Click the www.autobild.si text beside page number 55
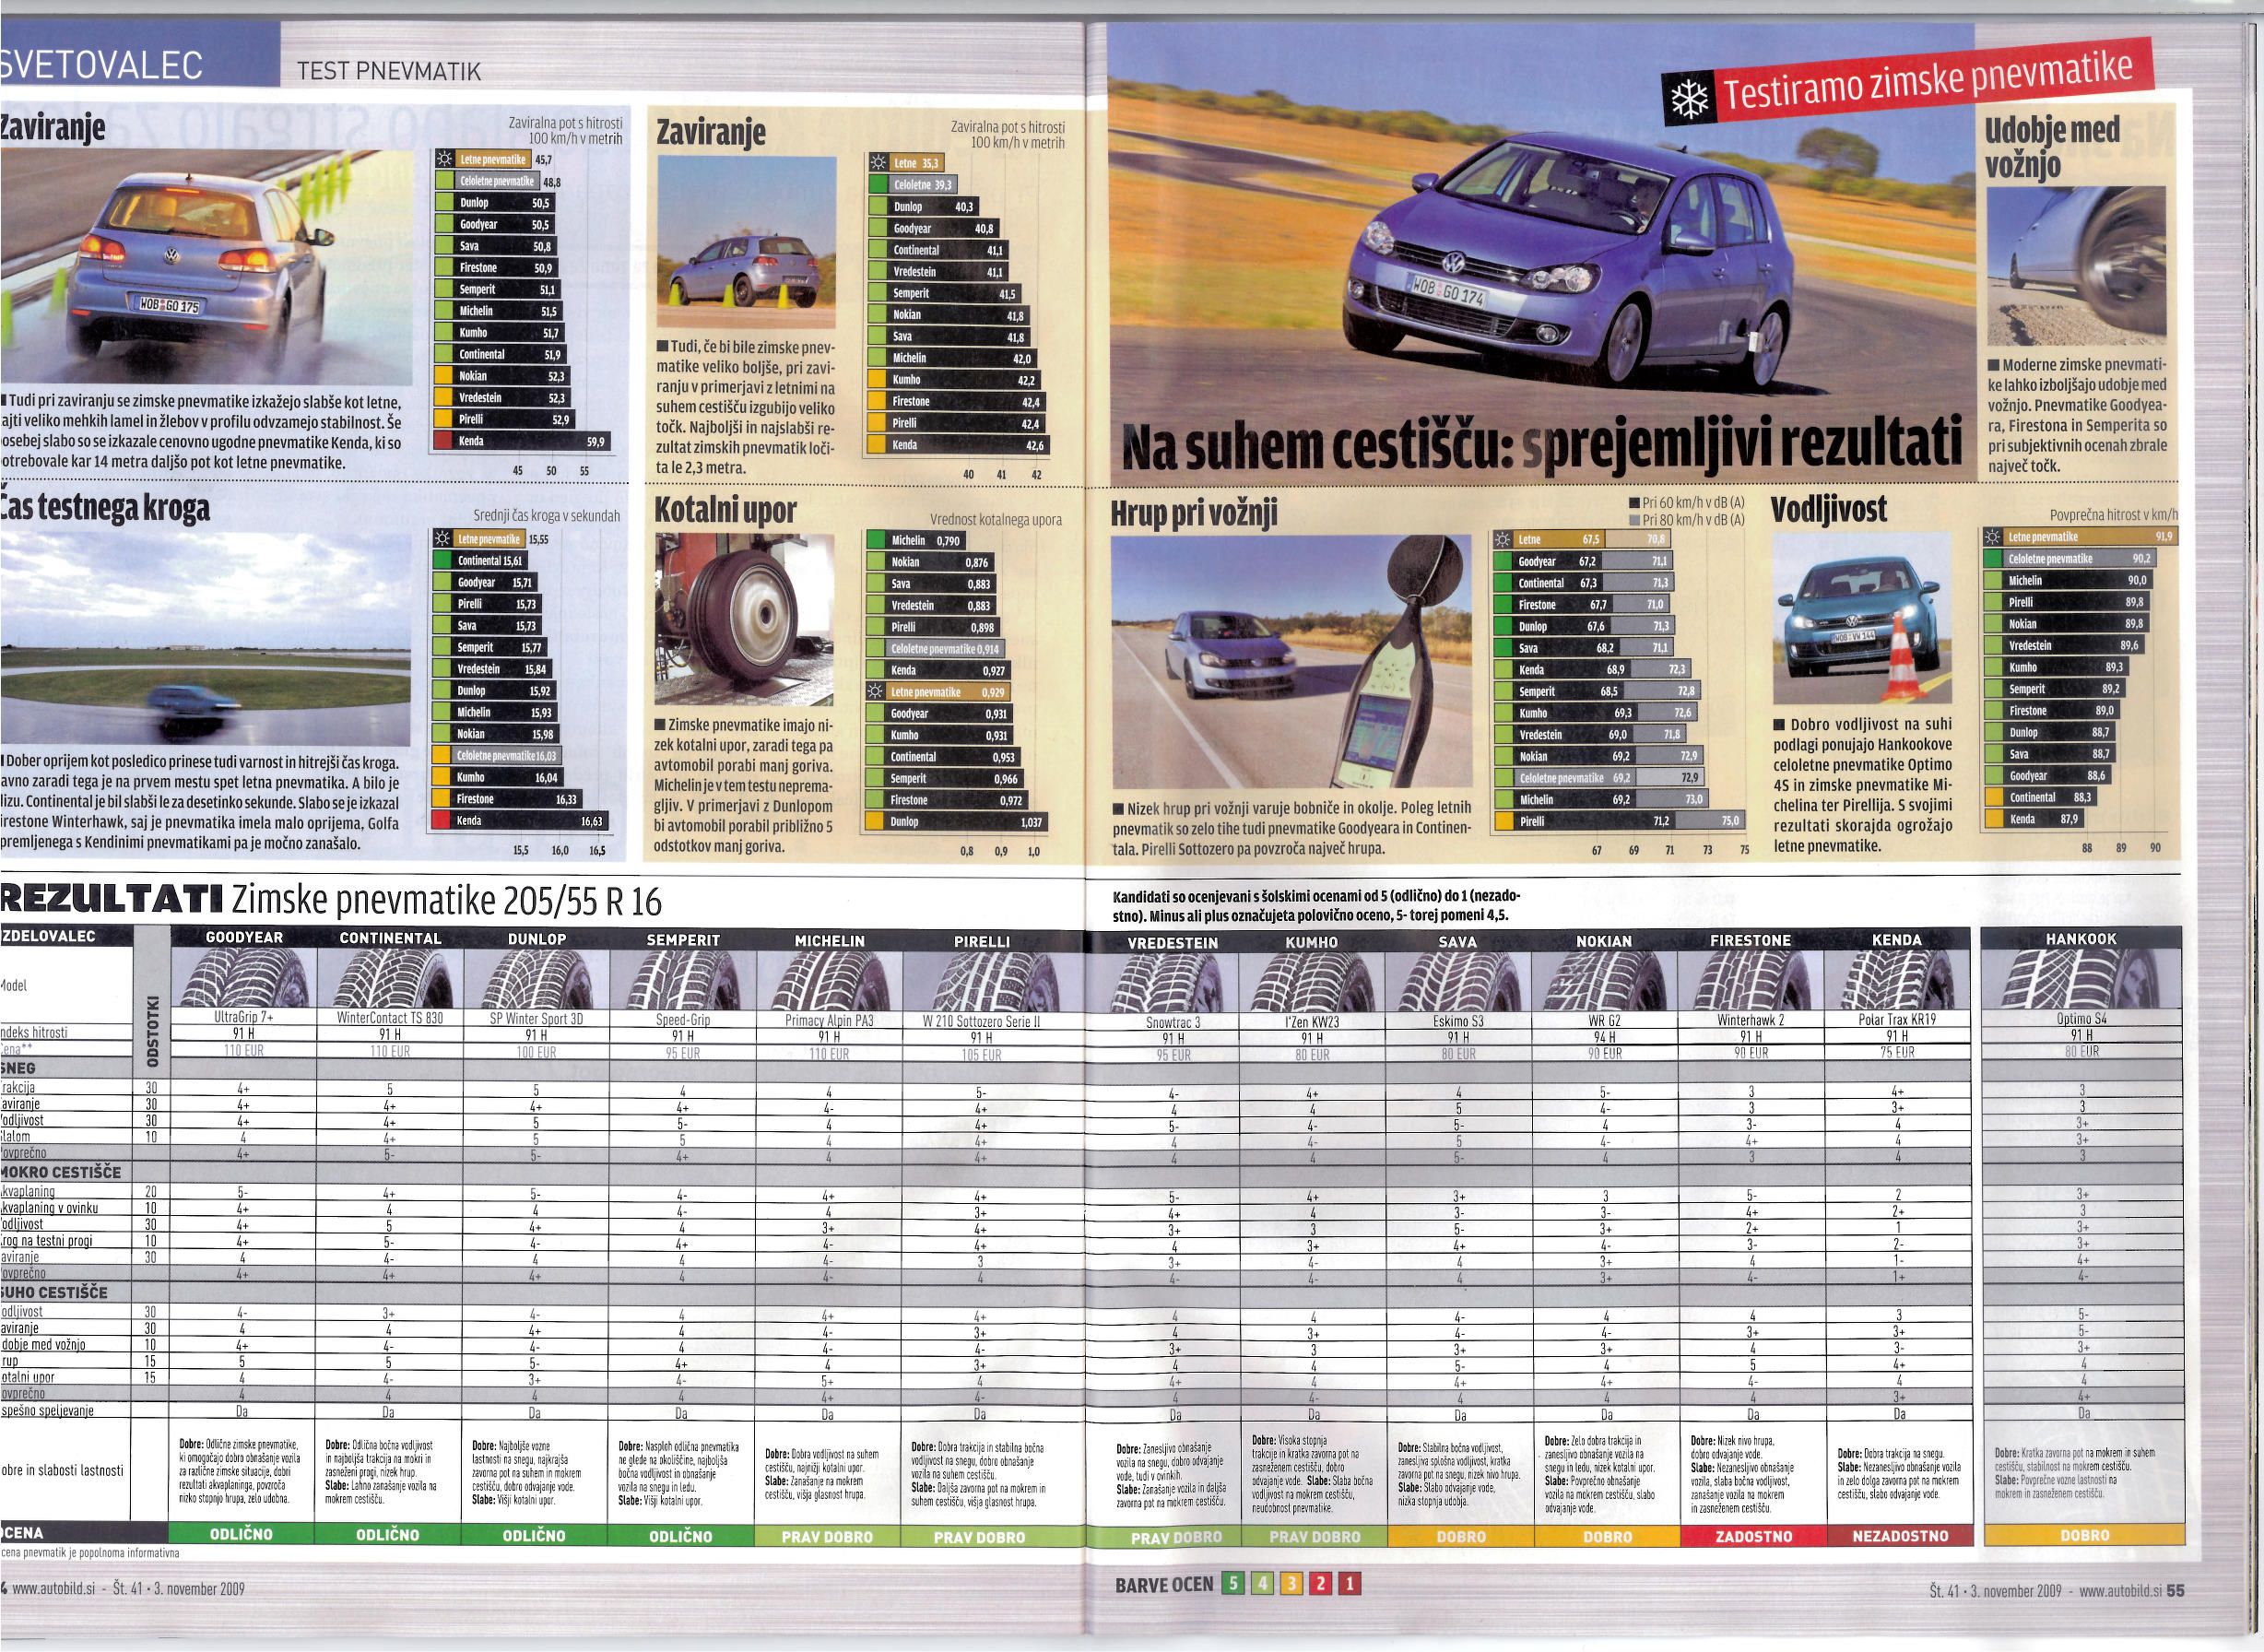 (x=2120, y=1591)
